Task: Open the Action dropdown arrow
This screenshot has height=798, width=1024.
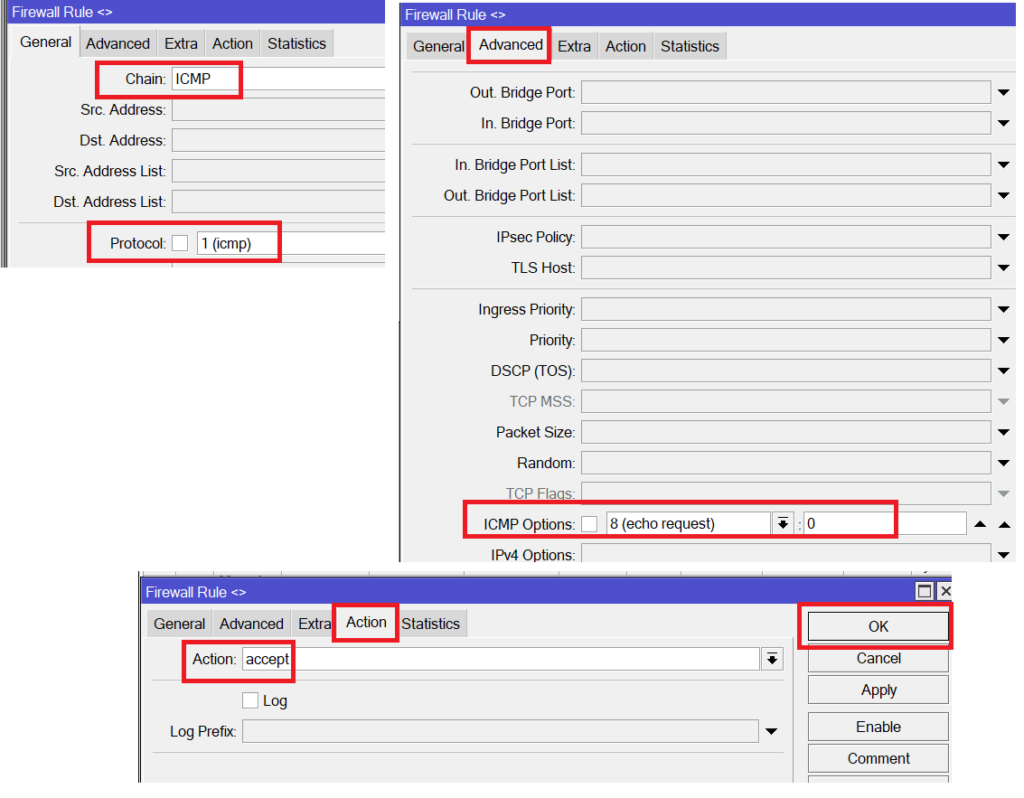Action: pyautogui.click(x=772, y=659)
